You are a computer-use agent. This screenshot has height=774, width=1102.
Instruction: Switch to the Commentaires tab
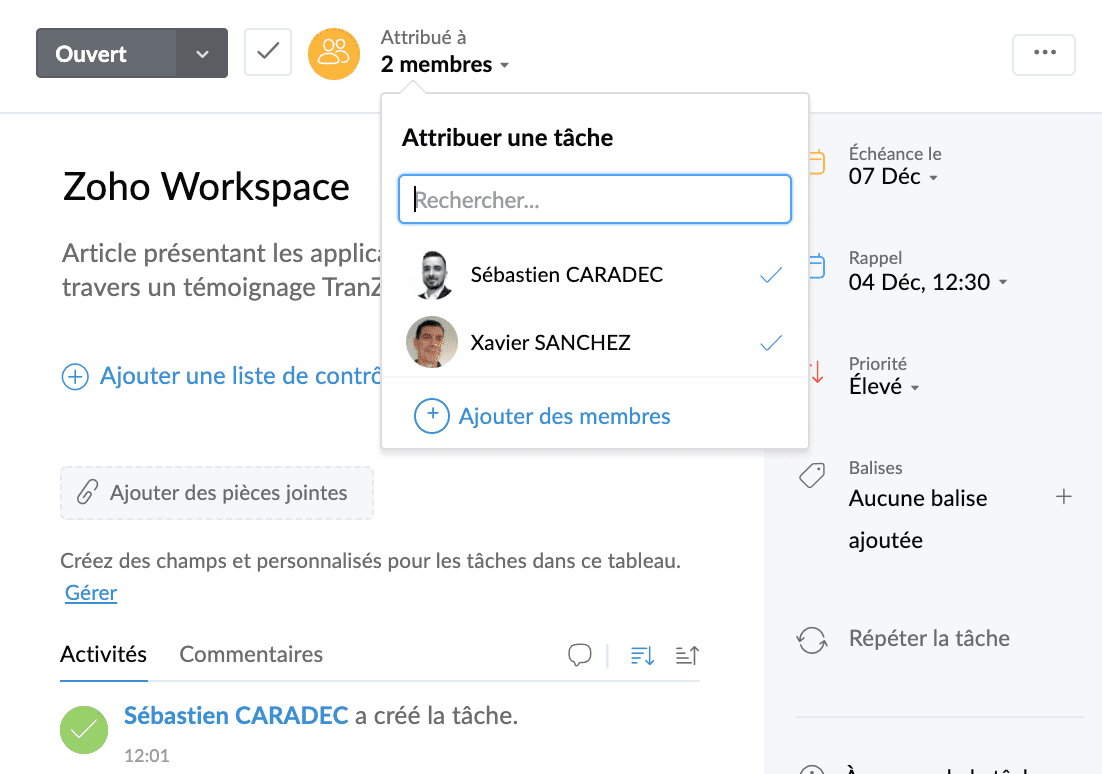(x=251, y=654)
